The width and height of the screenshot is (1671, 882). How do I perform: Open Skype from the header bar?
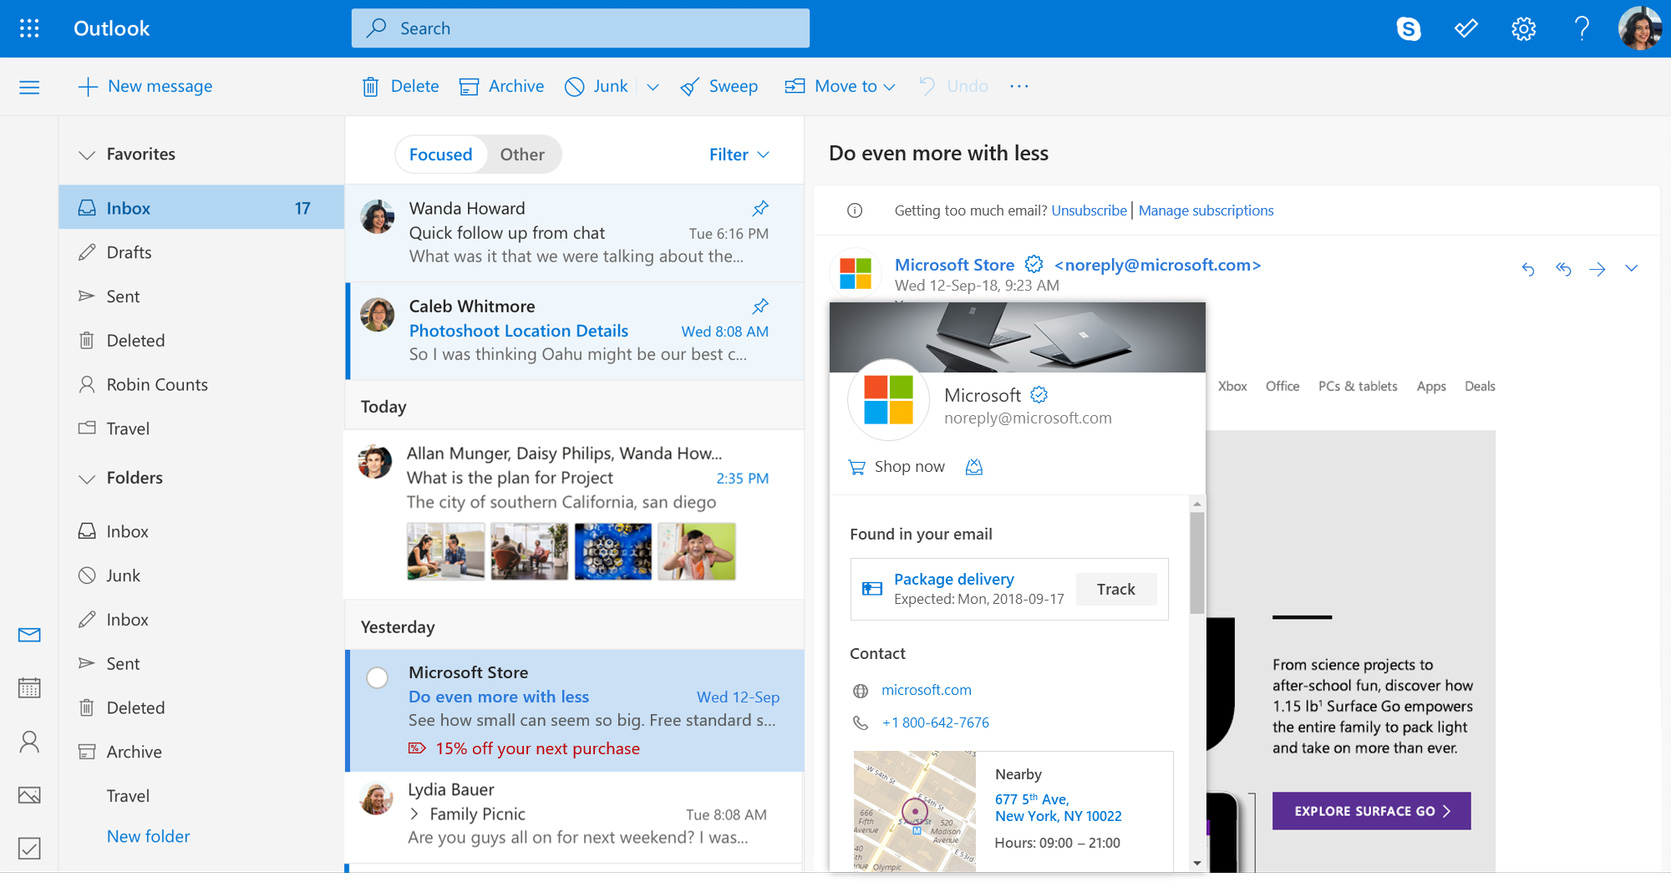(x=1408, y=29)
